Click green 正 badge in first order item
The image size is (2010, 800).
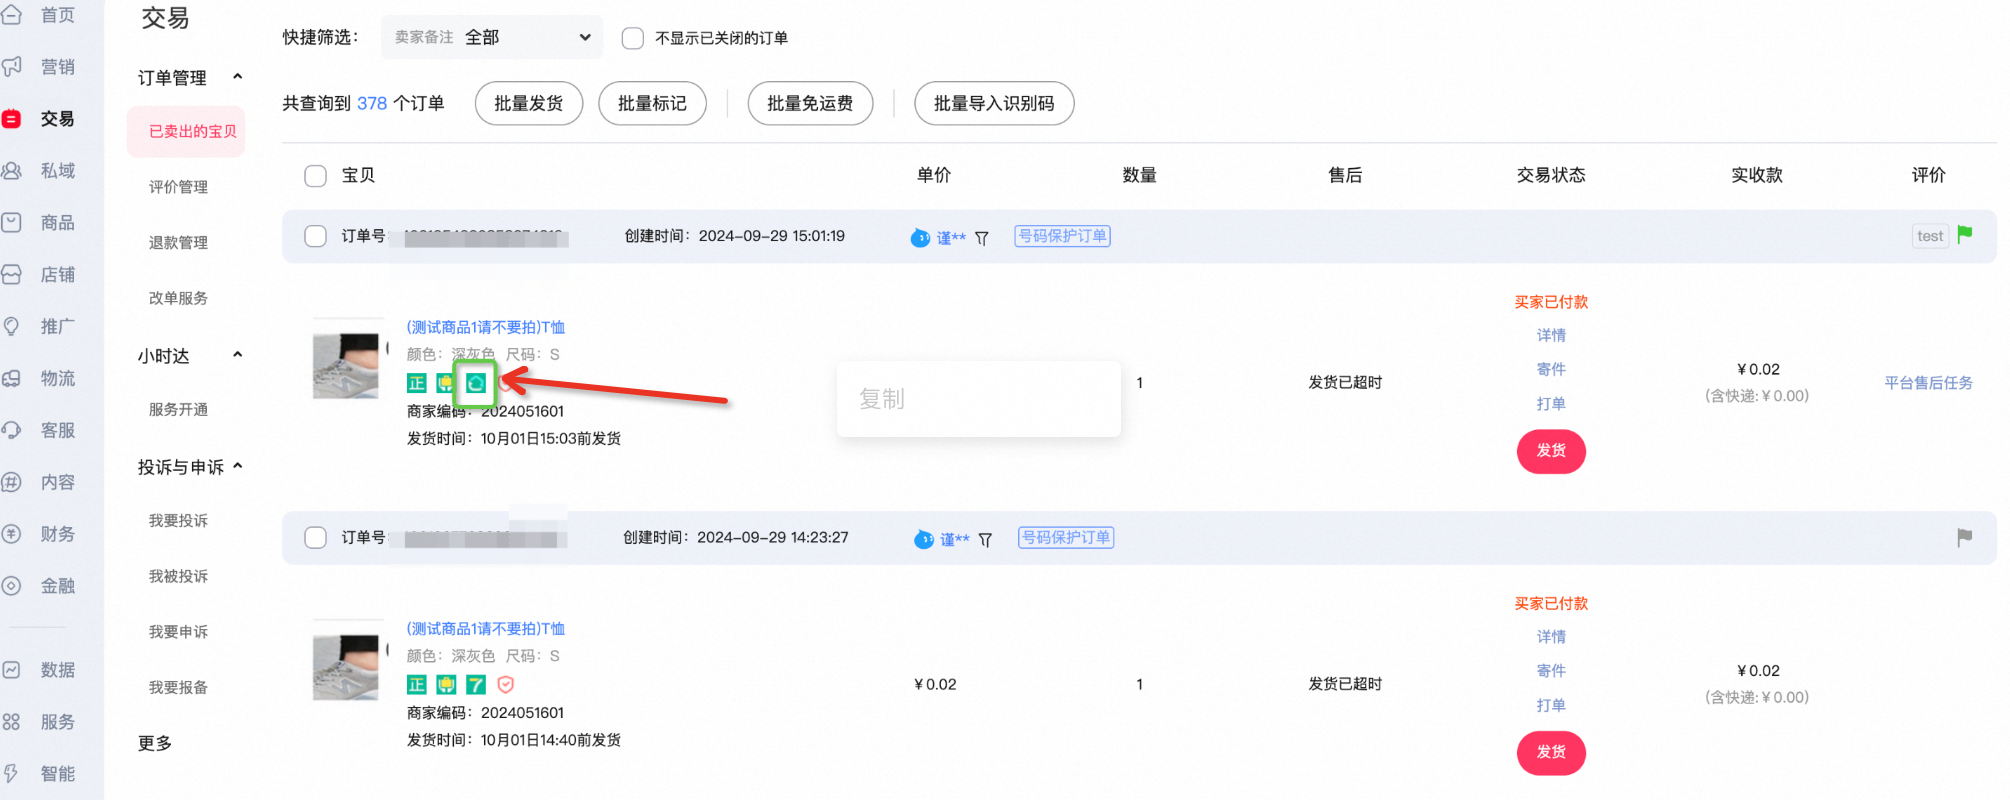[417, 383]
